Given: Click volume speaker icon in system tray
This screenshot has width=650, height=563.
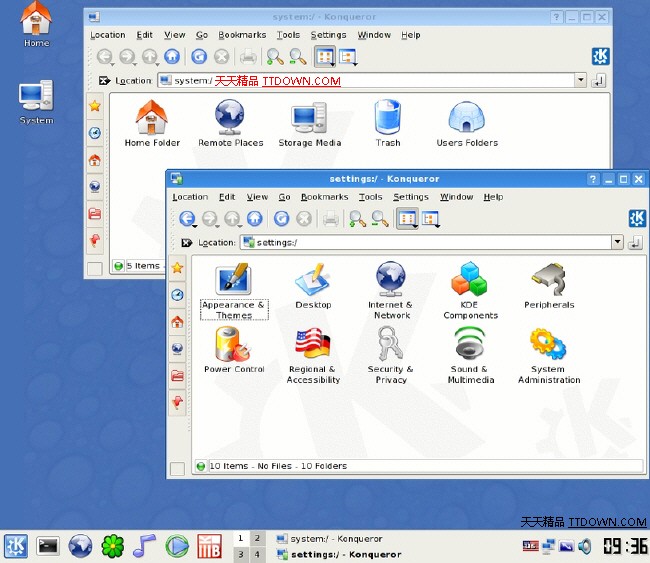Looking at the screenshot, I should [x=585, y=546].
